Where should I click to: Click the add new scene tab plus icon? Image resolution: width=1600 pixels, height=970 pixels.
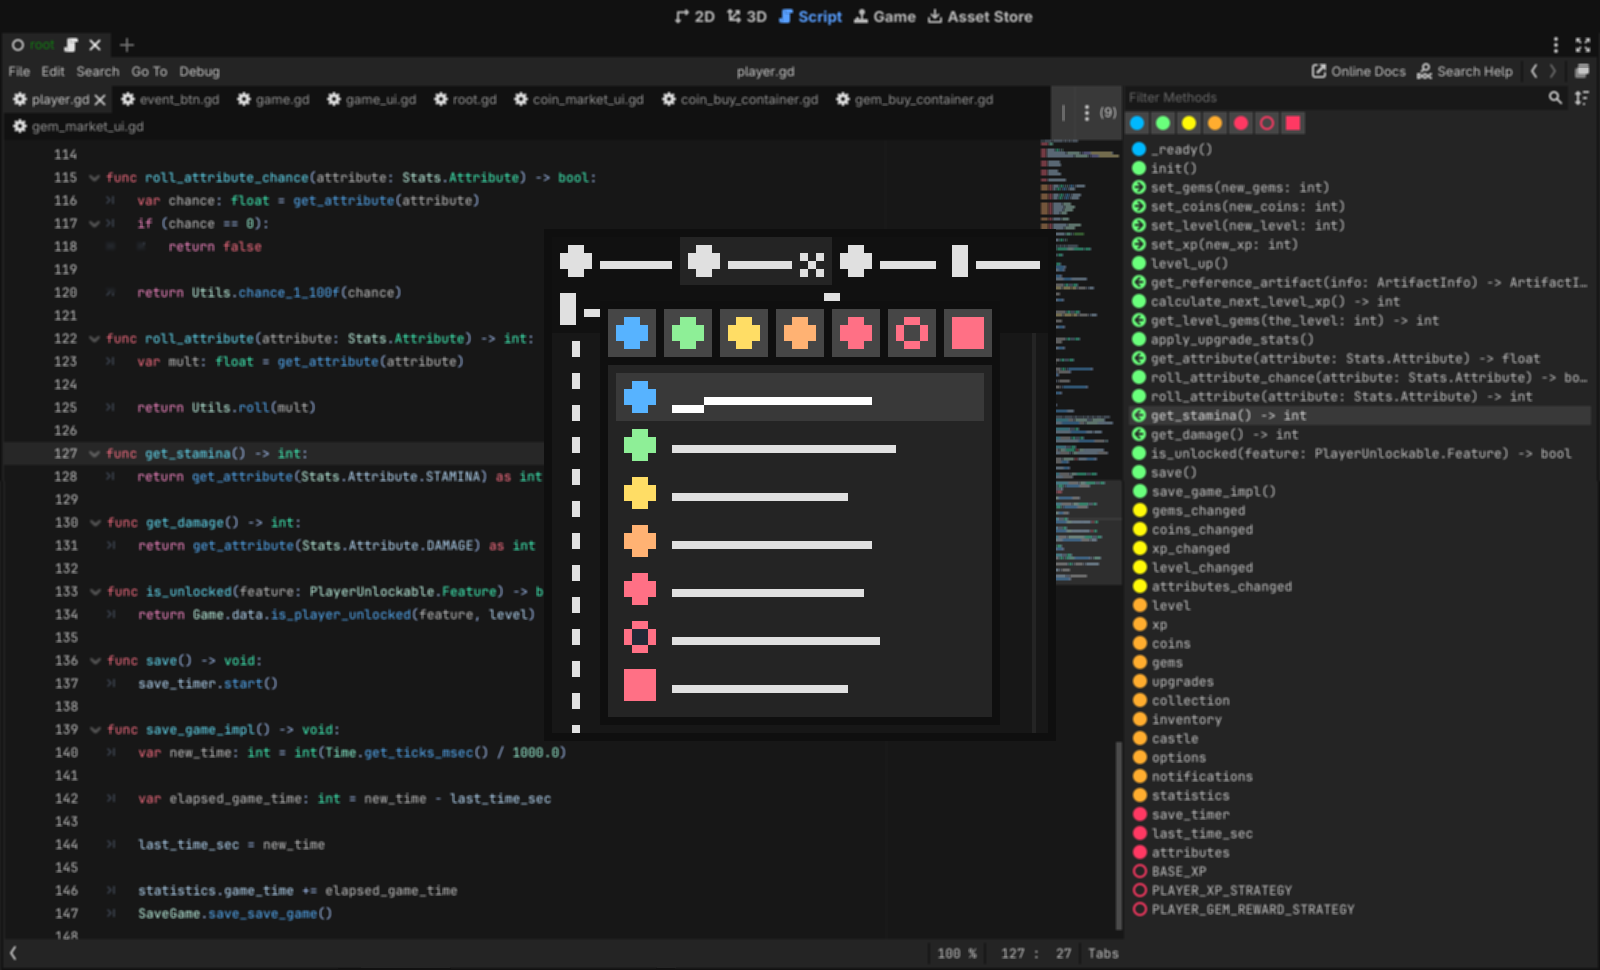click(x=127, y=45)
